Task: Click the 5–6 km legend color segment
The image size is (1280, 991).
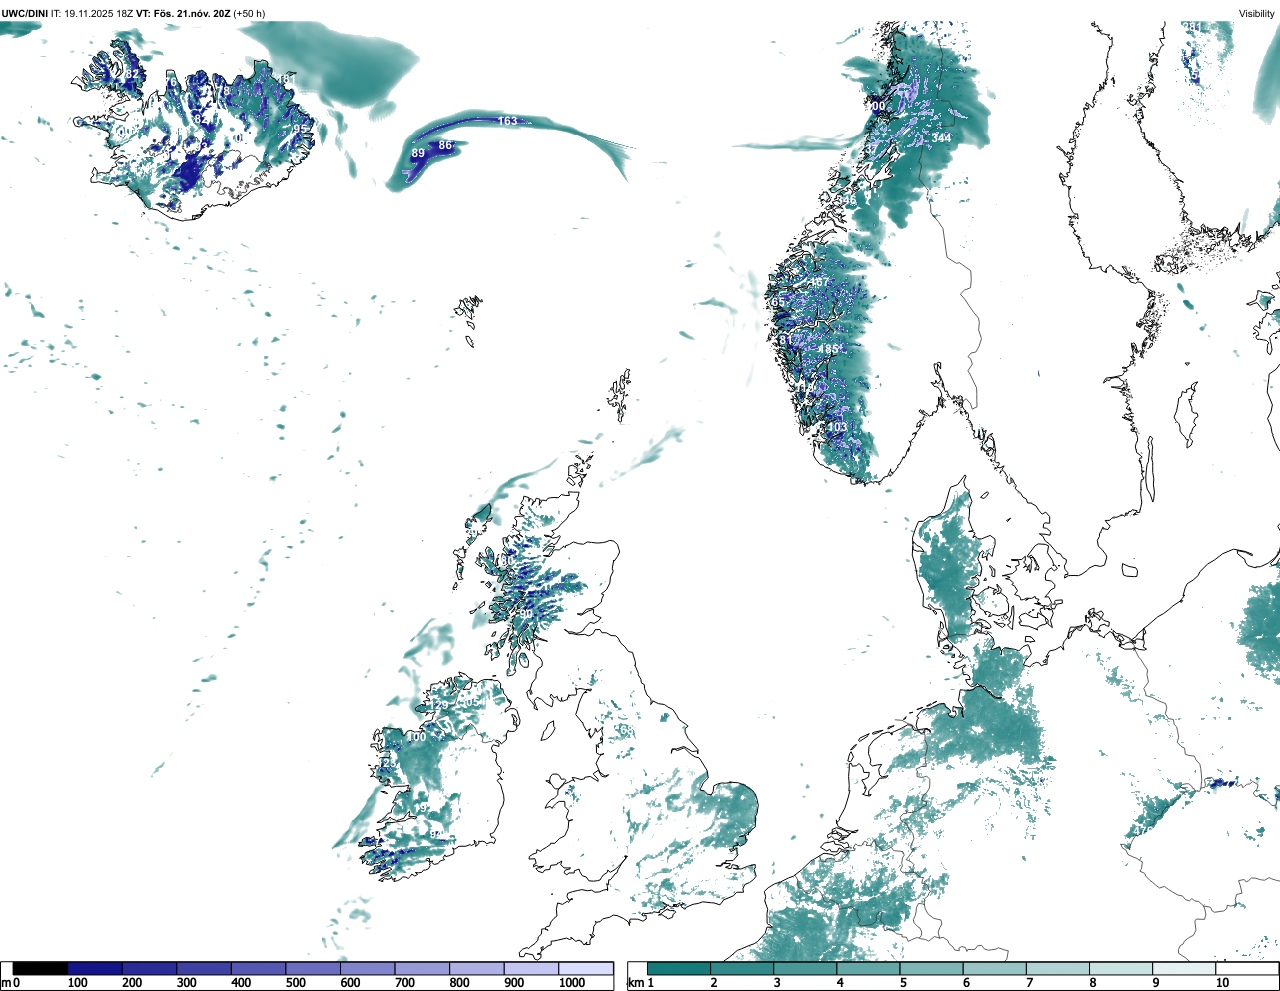Action: tap(932, 968)
